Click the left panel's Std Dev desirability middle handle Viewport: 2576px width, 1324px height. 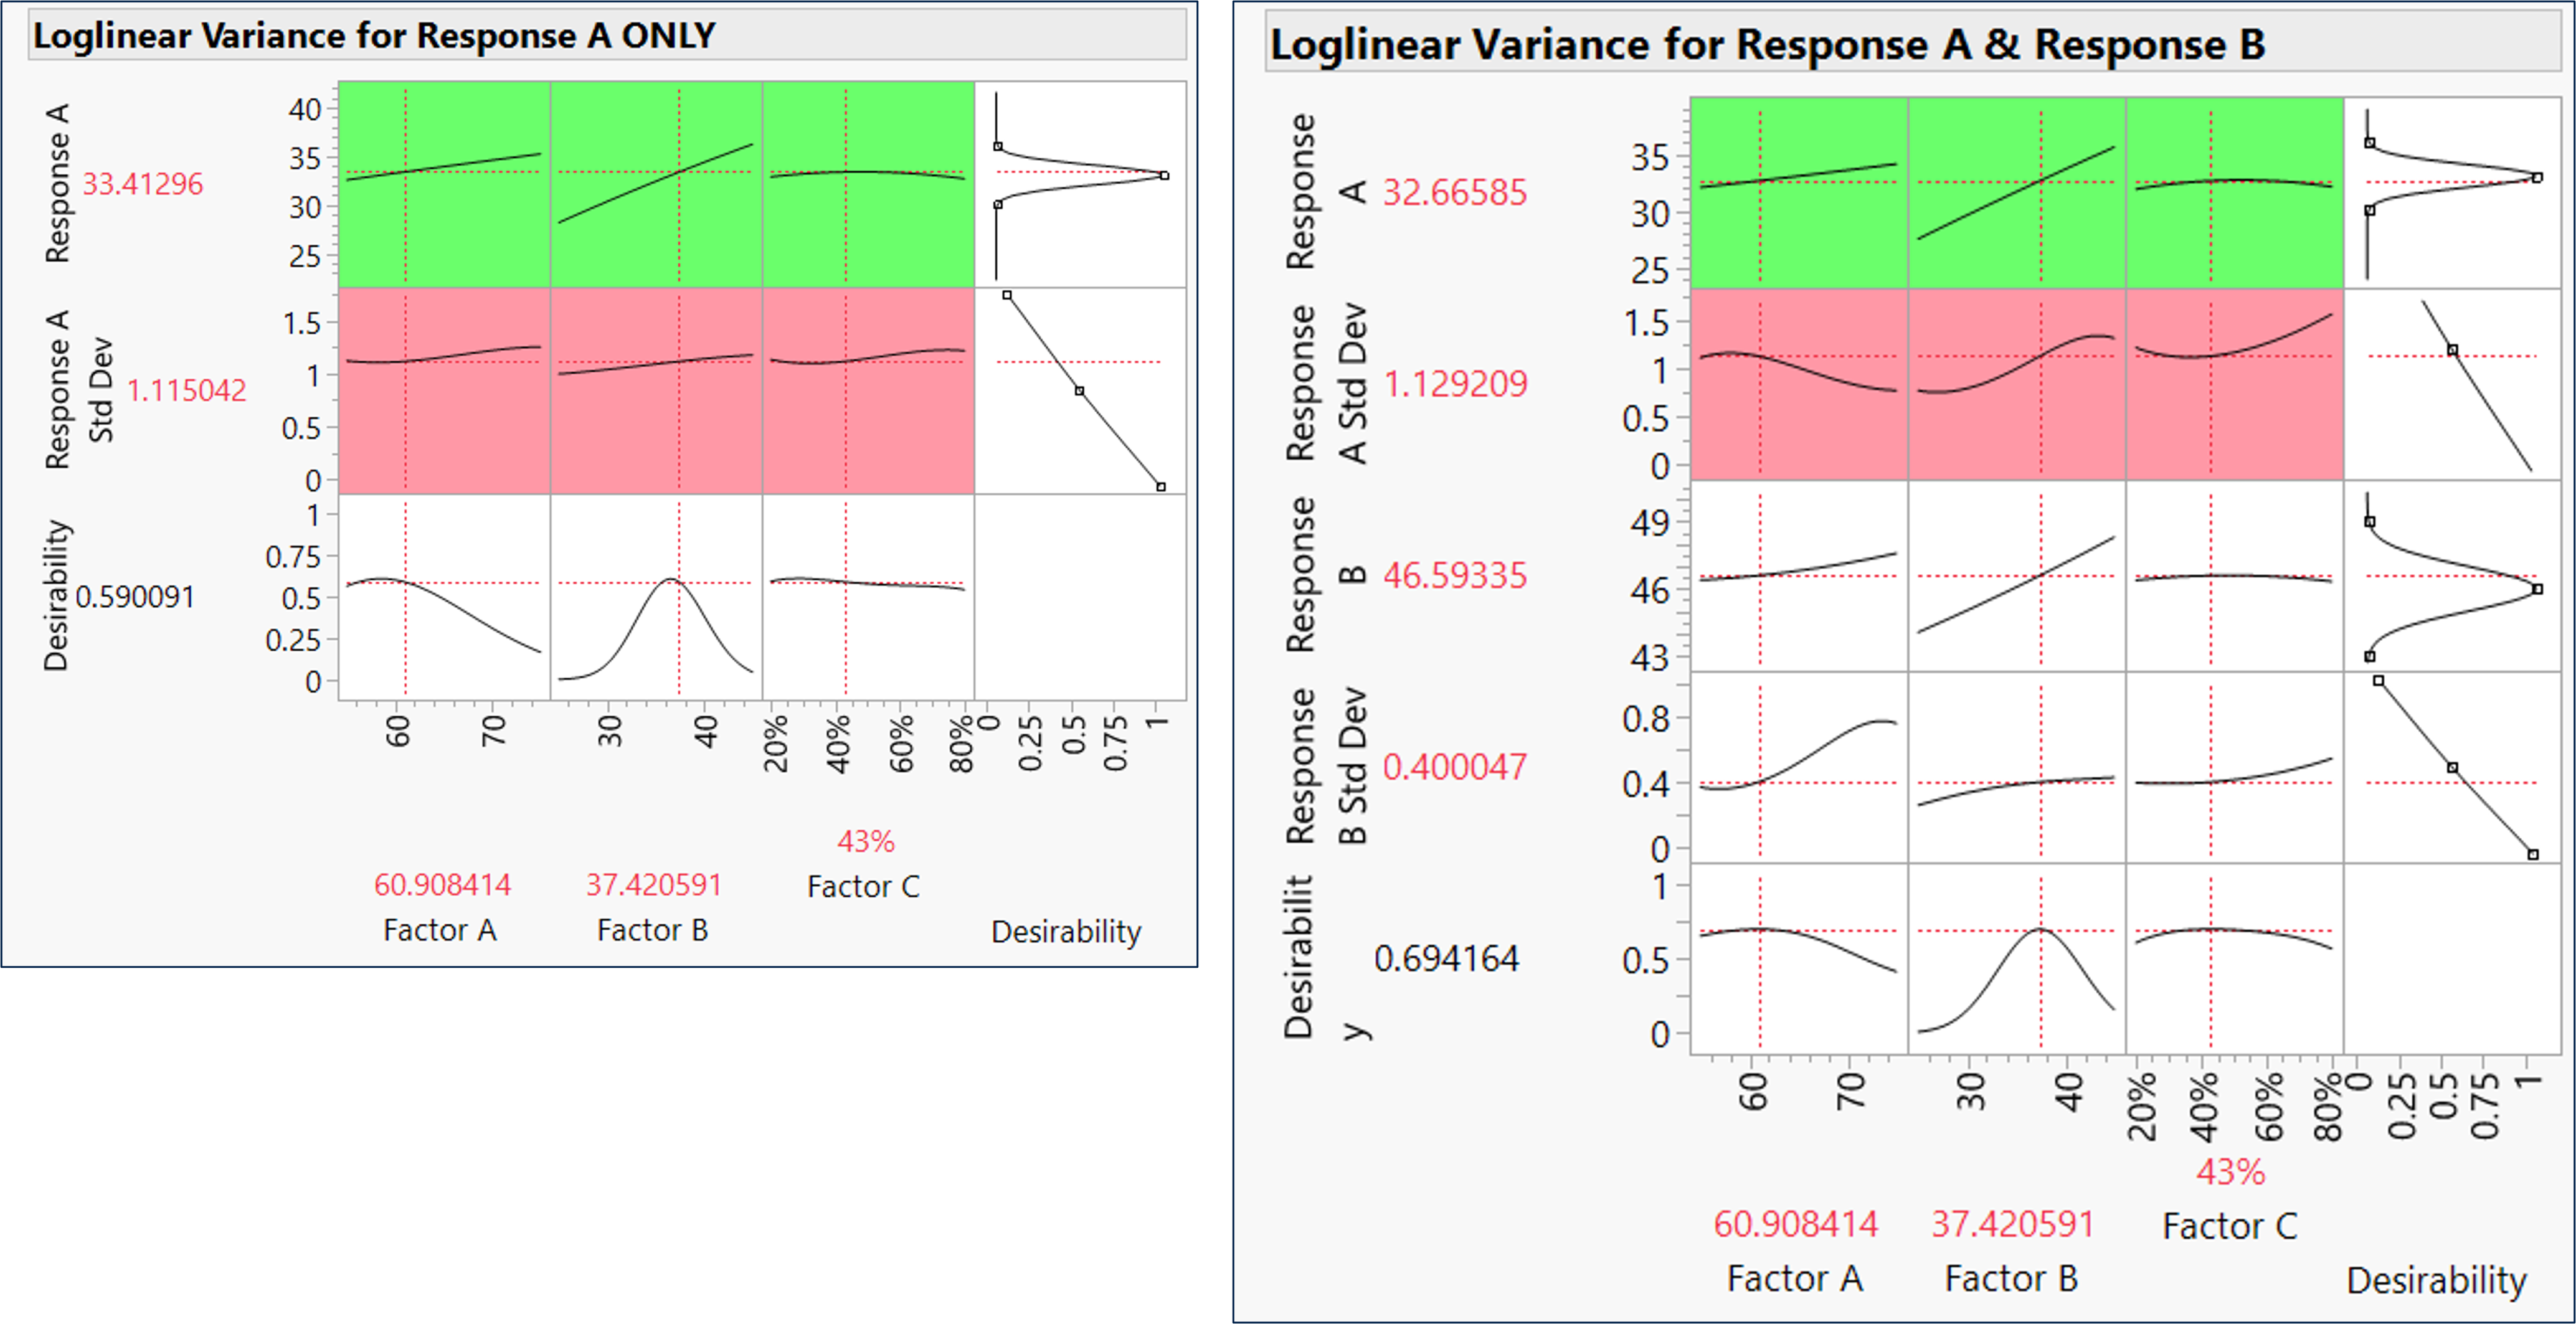[x=1079, y=391]
